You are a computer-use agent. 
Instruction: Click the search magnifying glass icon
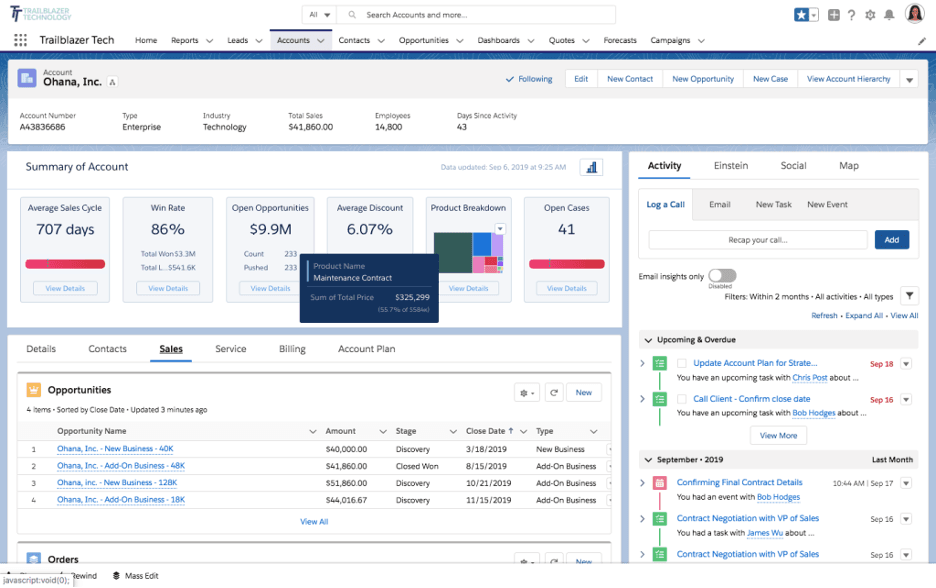[x=351, y=15]
